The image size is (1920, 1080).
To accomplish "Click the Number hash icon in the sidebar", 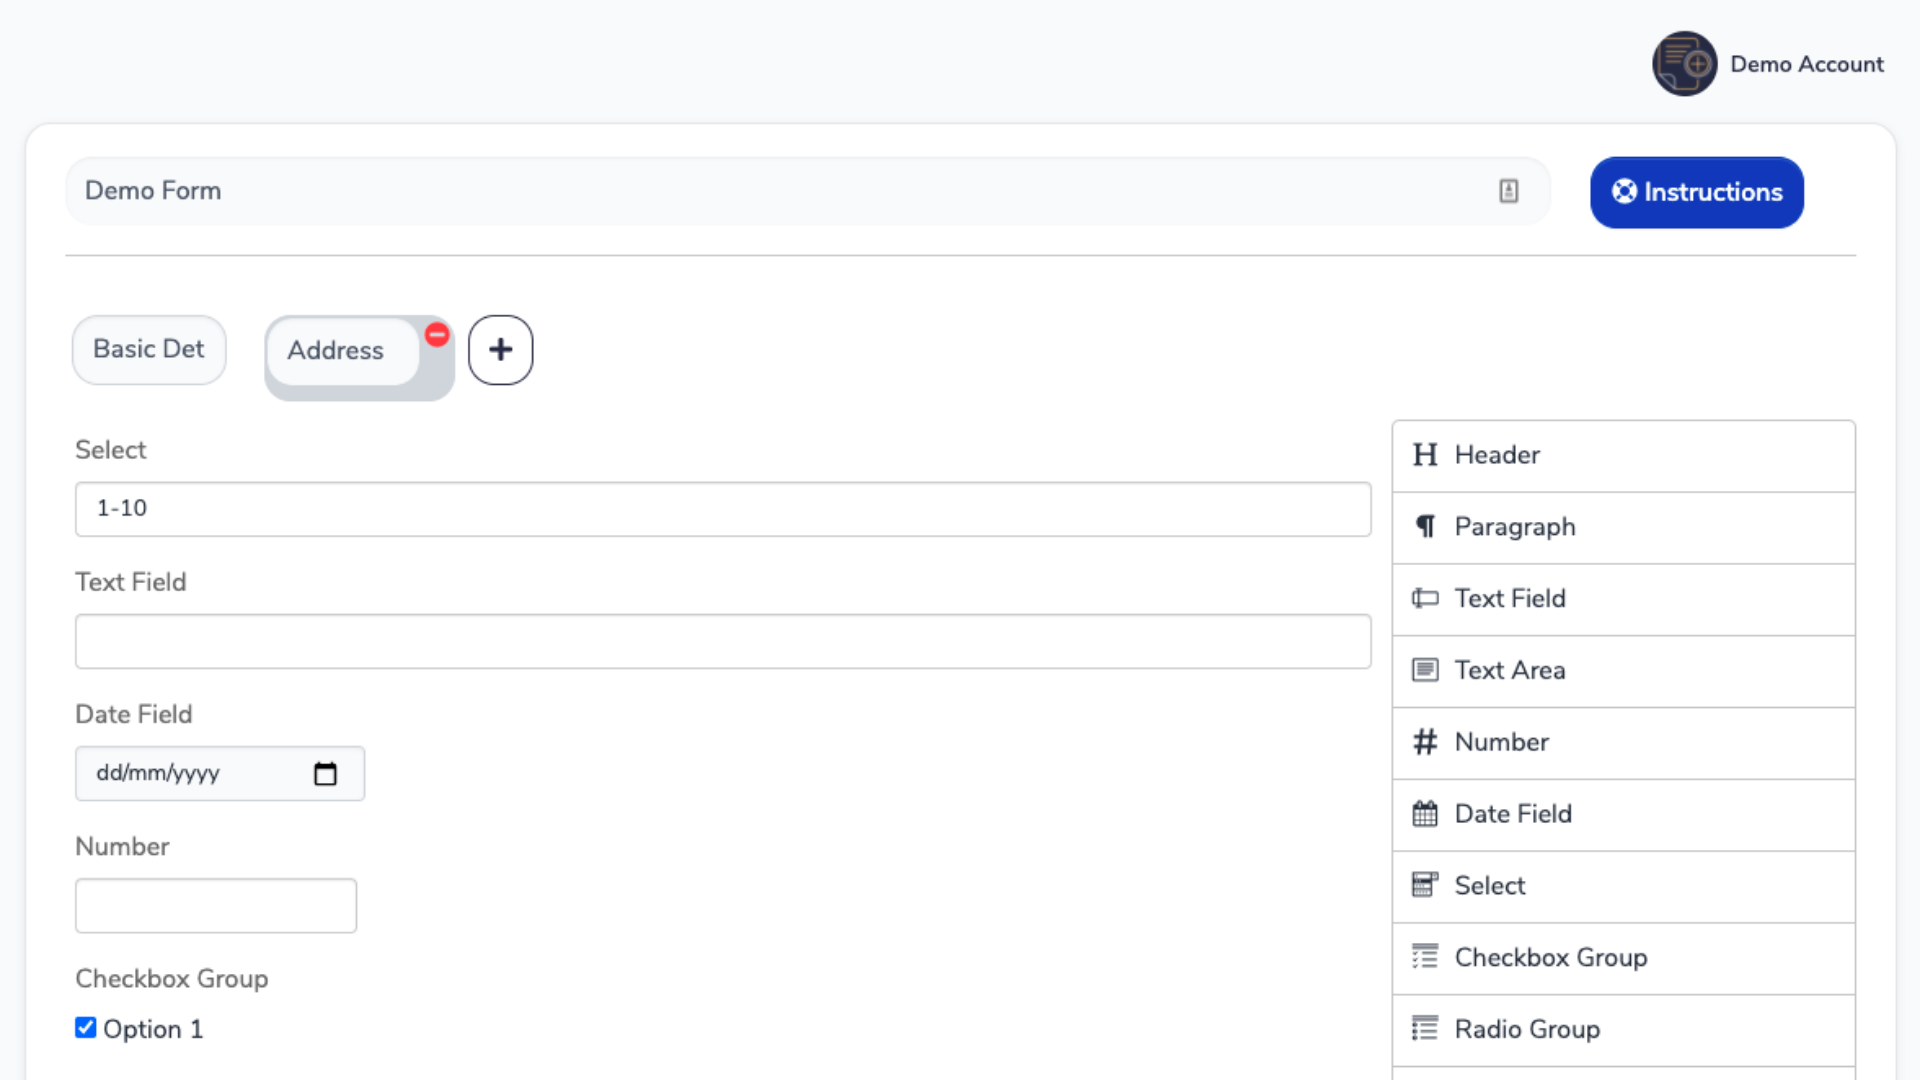I will 1425,742.
